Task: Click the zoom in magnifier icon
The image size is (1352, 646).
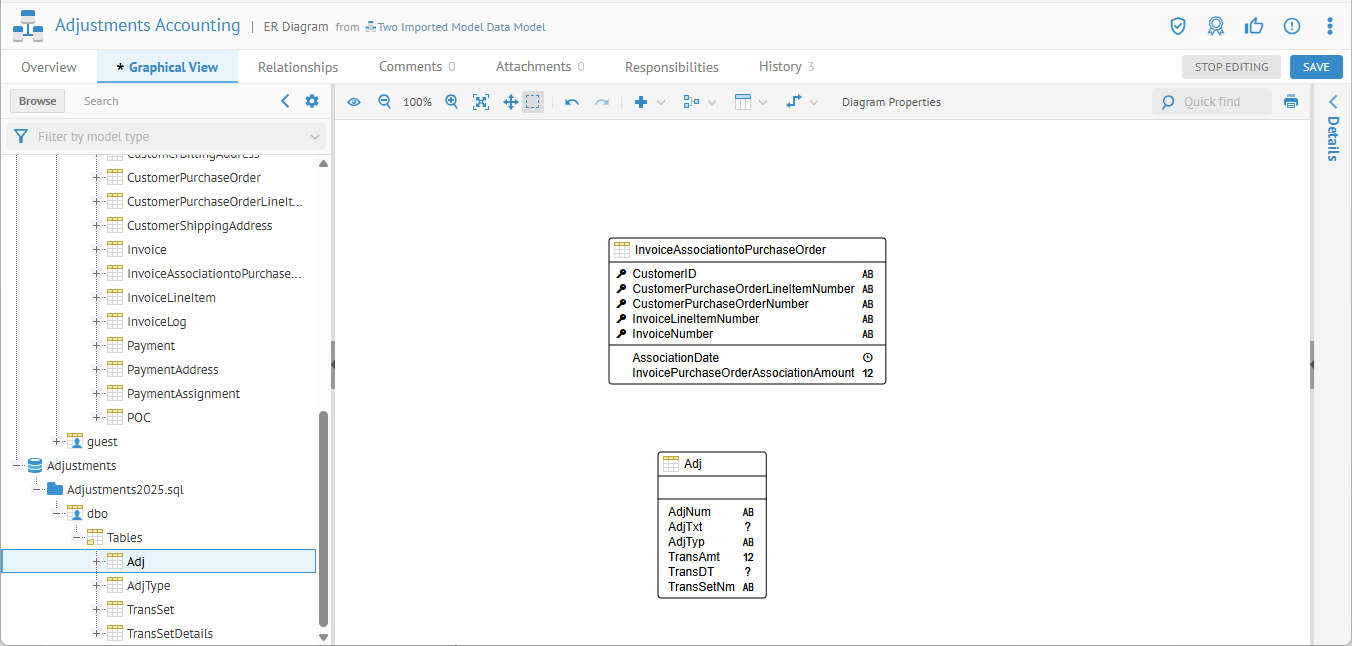Action: coord(451,102)
